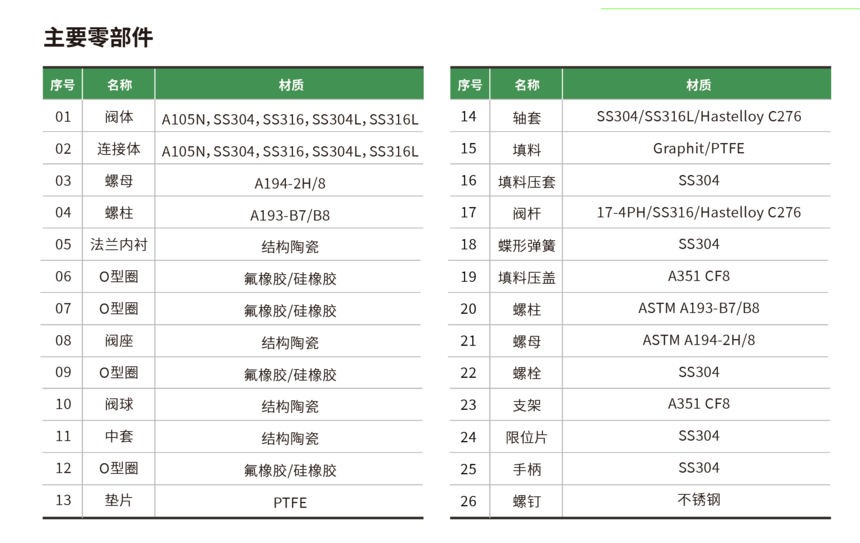Select the "阀体" cell in row 01
Viewport: 860px width, 543px height.
(119, 117)
